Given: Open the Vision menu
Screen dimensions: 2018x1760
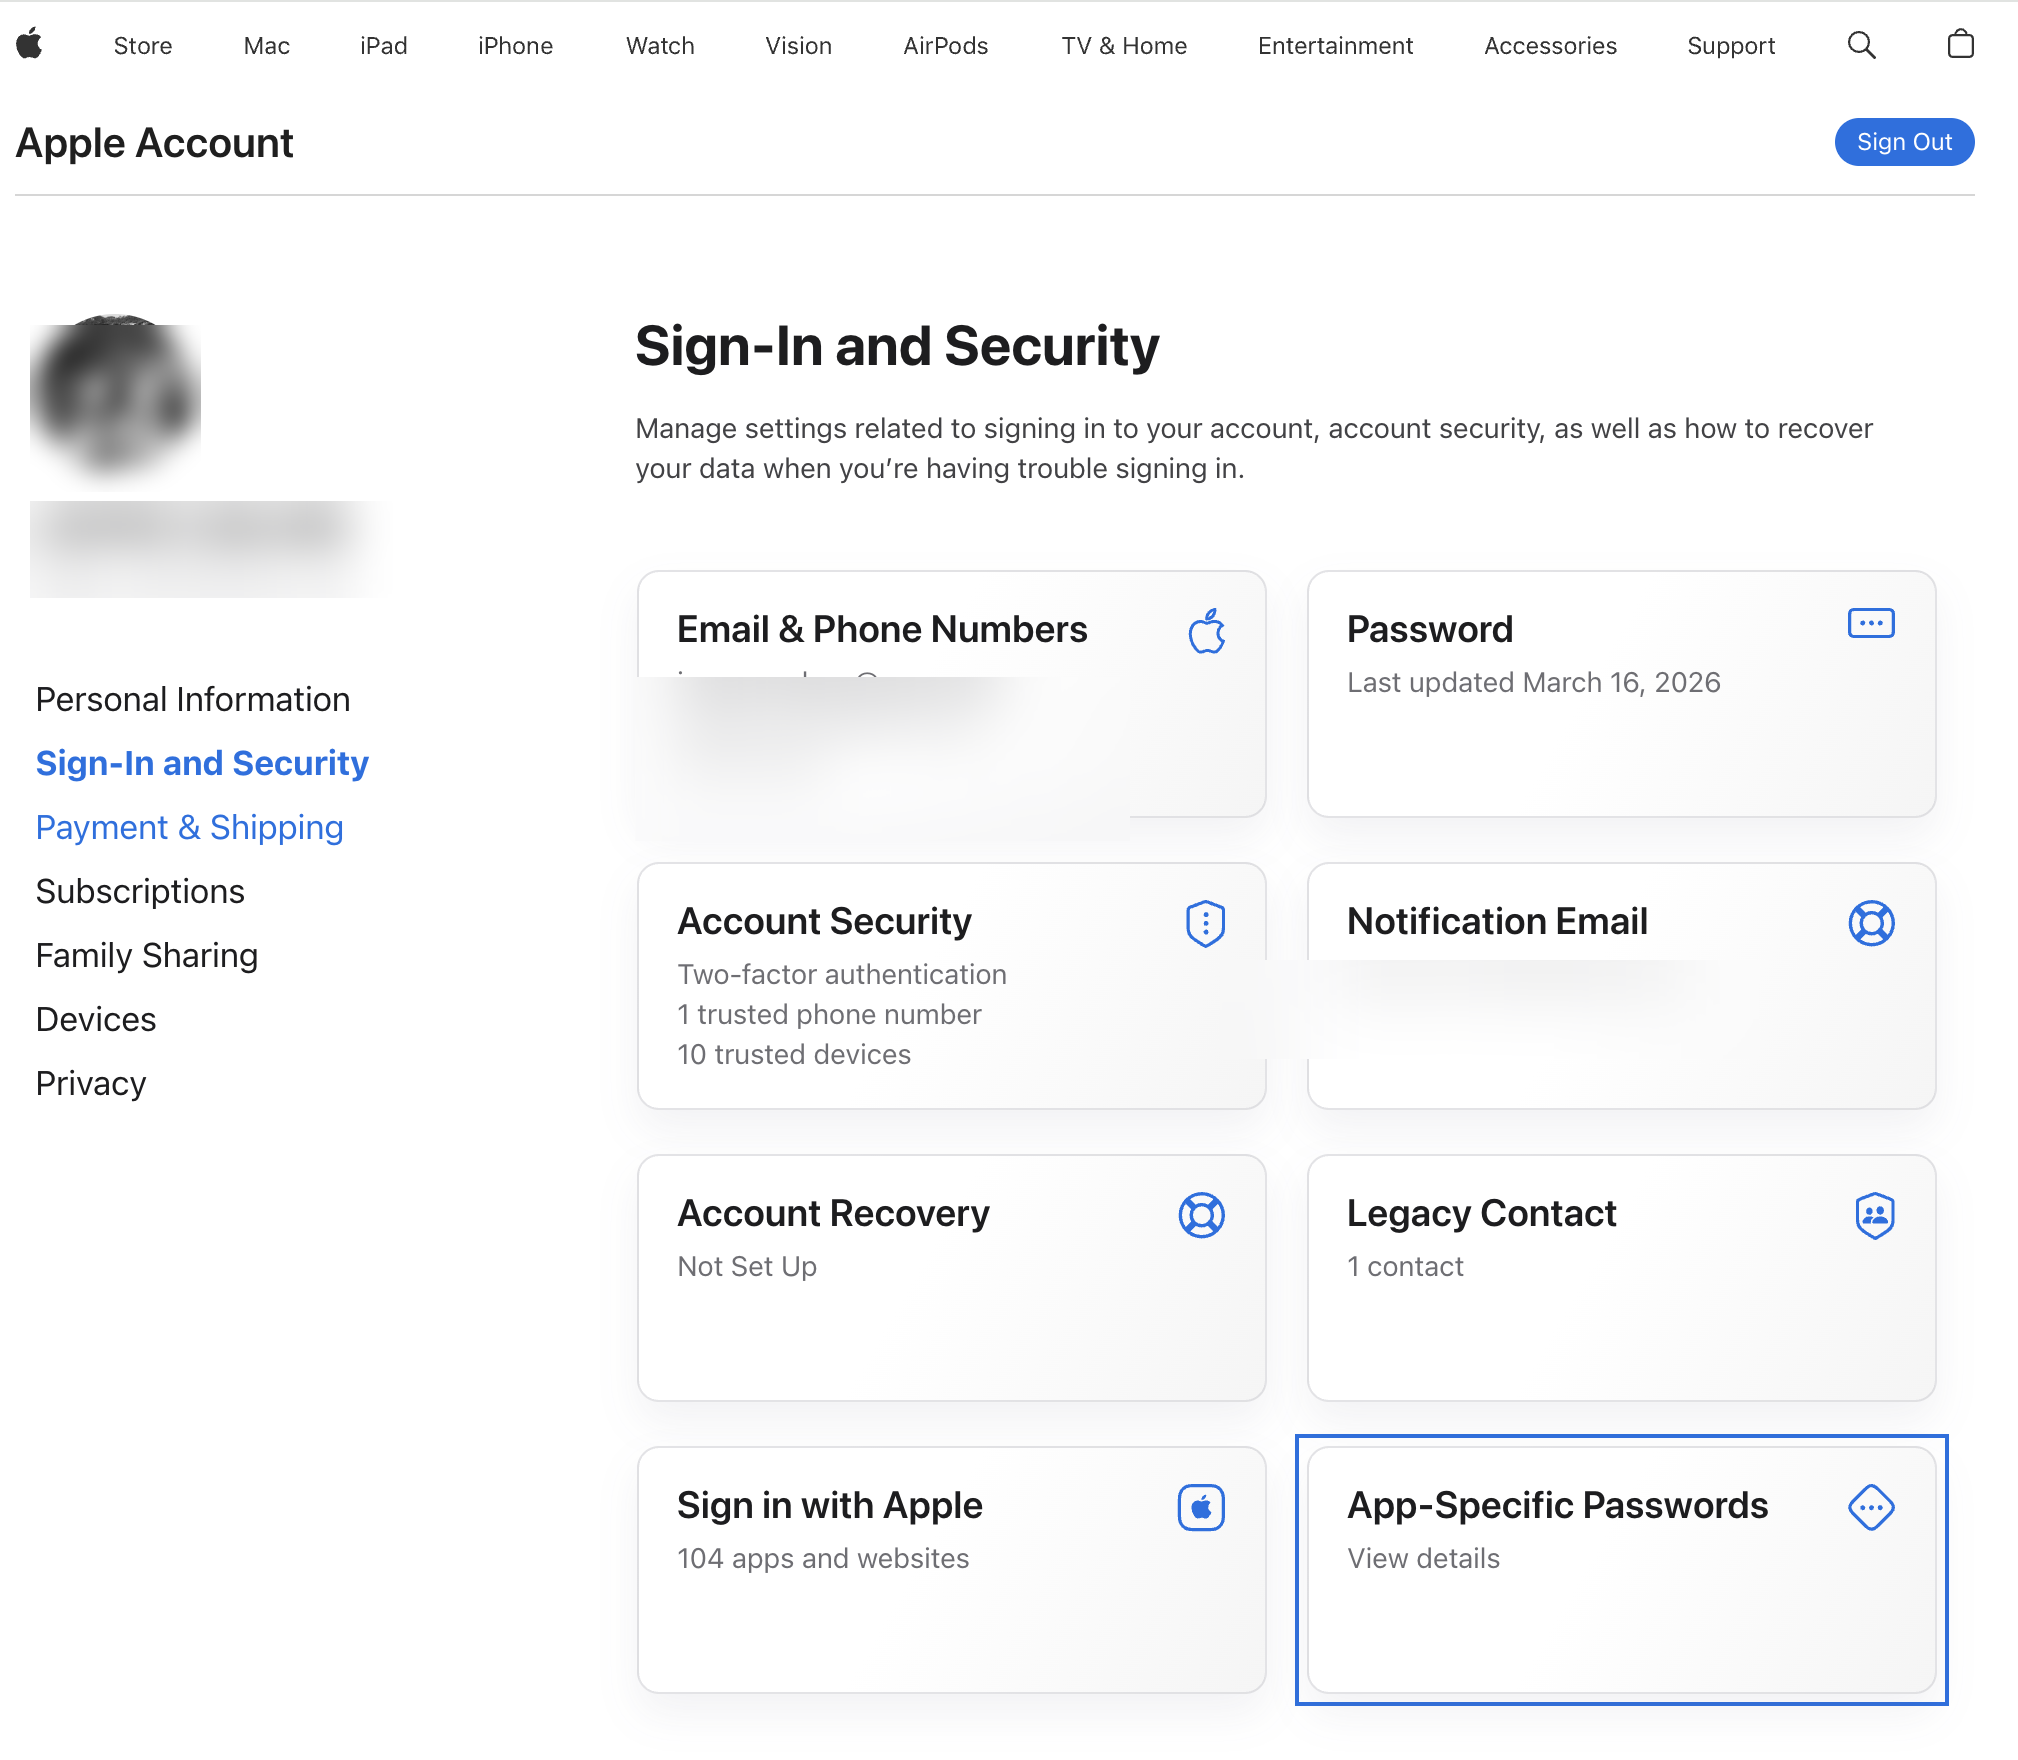Looking at the screenshot, I should [799, 46].
